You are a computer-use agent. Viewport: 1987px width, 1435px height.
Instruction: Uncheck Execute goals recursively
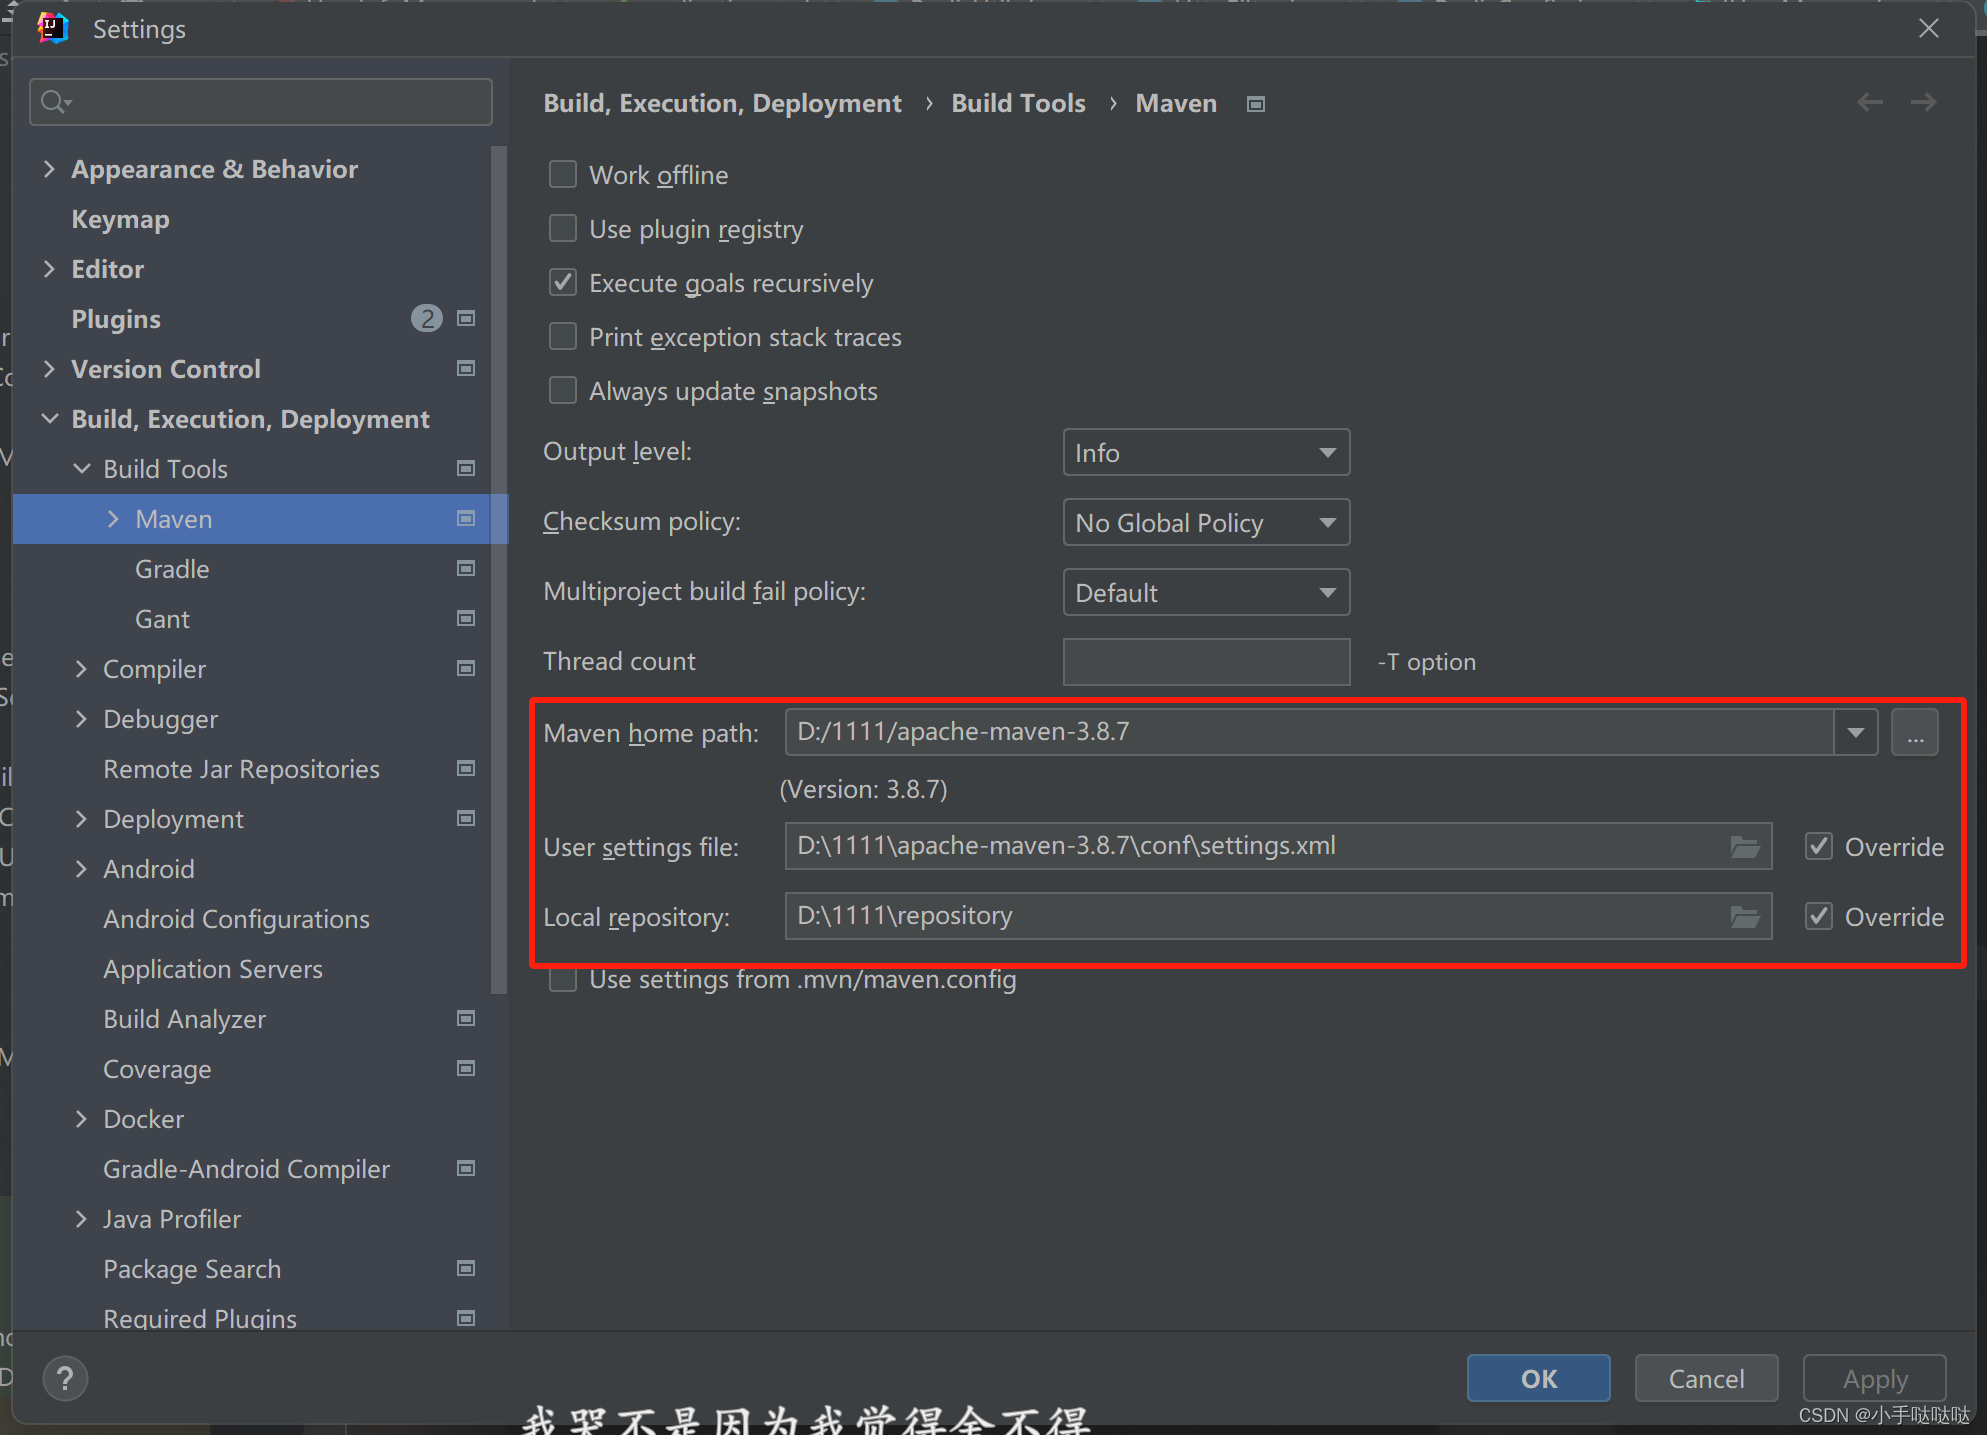[563, 283]
